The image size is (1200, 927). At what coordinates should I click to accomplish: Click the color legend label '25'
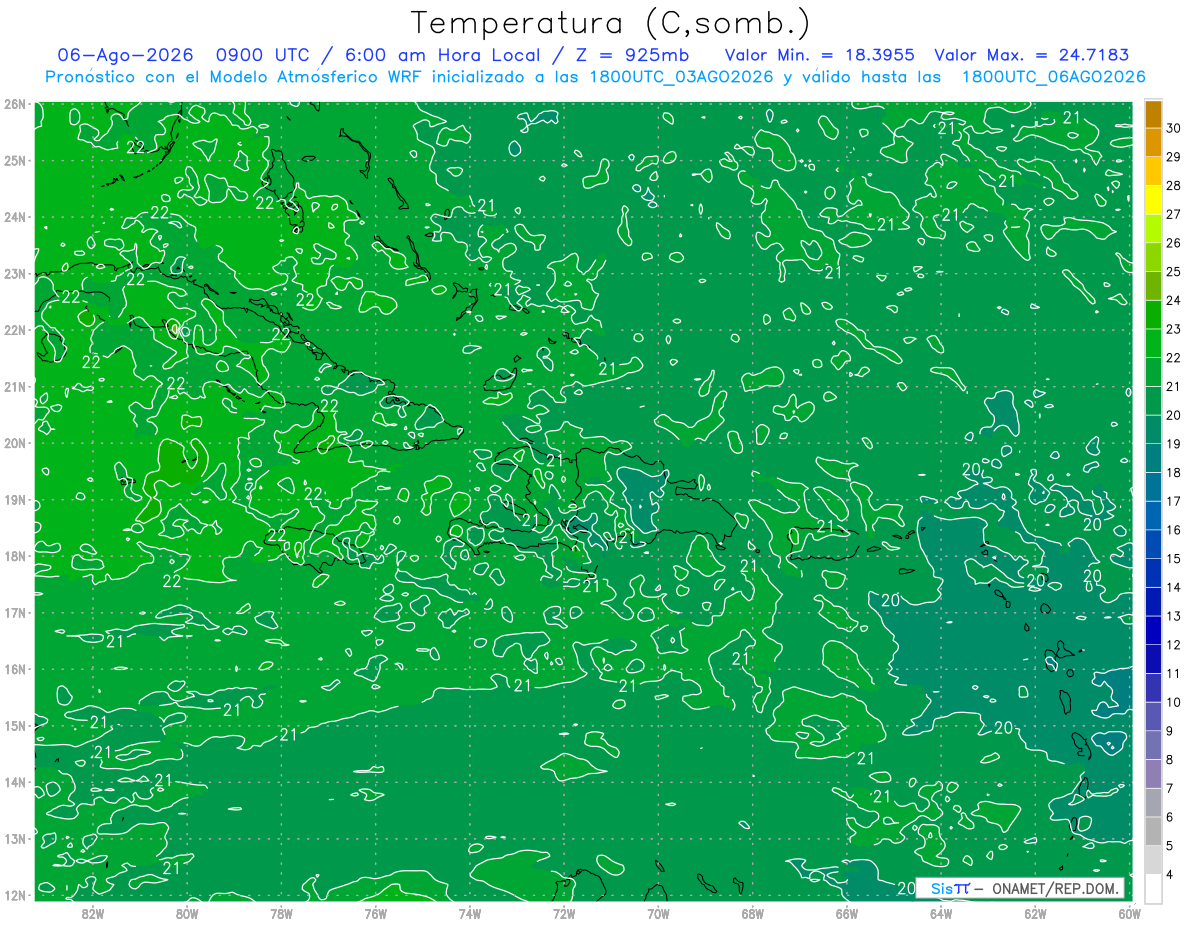pos(1174,272)
